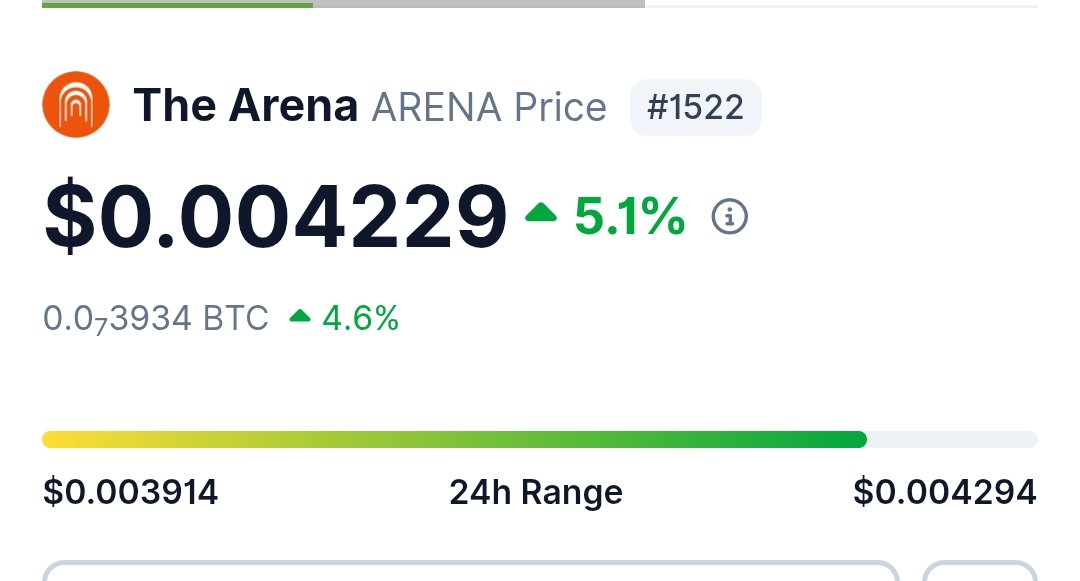The image size is (1080, 581).
Task: Click the 4.6% BTC change value
Action: 360,318
